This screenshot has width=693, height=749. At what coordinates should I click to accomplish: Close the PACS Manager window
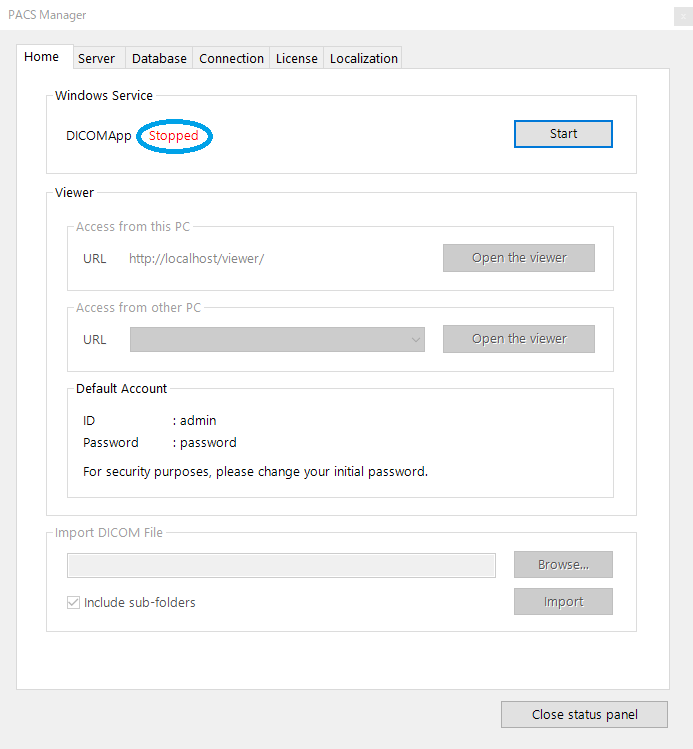pyautogui.click(x=683, y=17)
